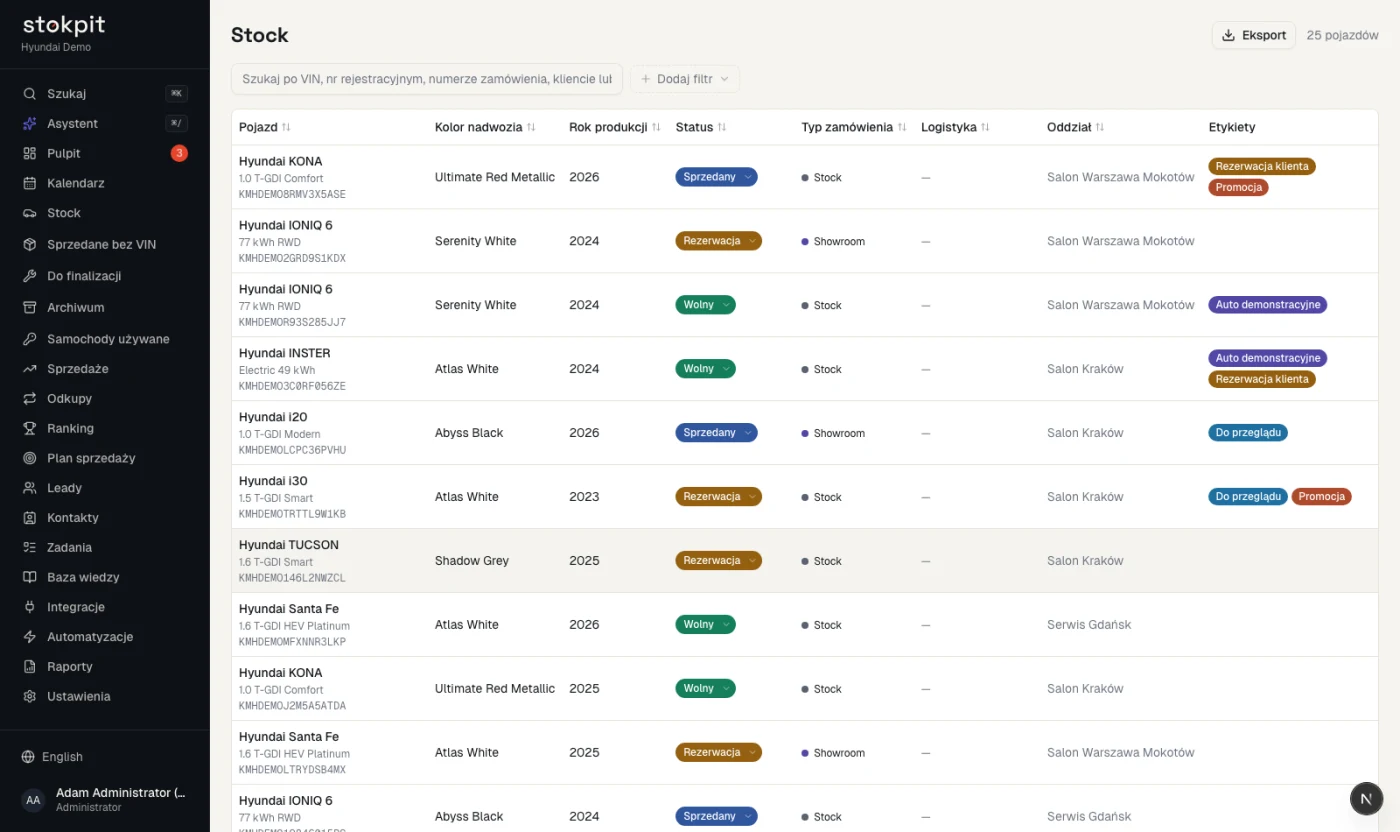The width and height of the screenshot is (1400, 832).
Task: Open the Samochody używane key icon
Action: (x=29, y=339)
